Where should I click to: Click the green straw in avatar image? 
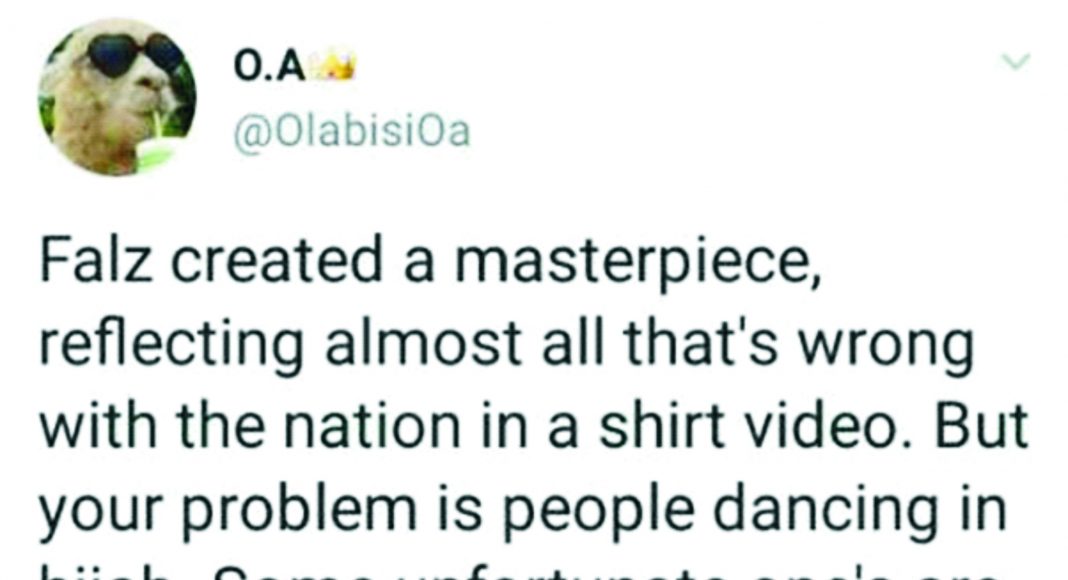click(x=157, y=138)
